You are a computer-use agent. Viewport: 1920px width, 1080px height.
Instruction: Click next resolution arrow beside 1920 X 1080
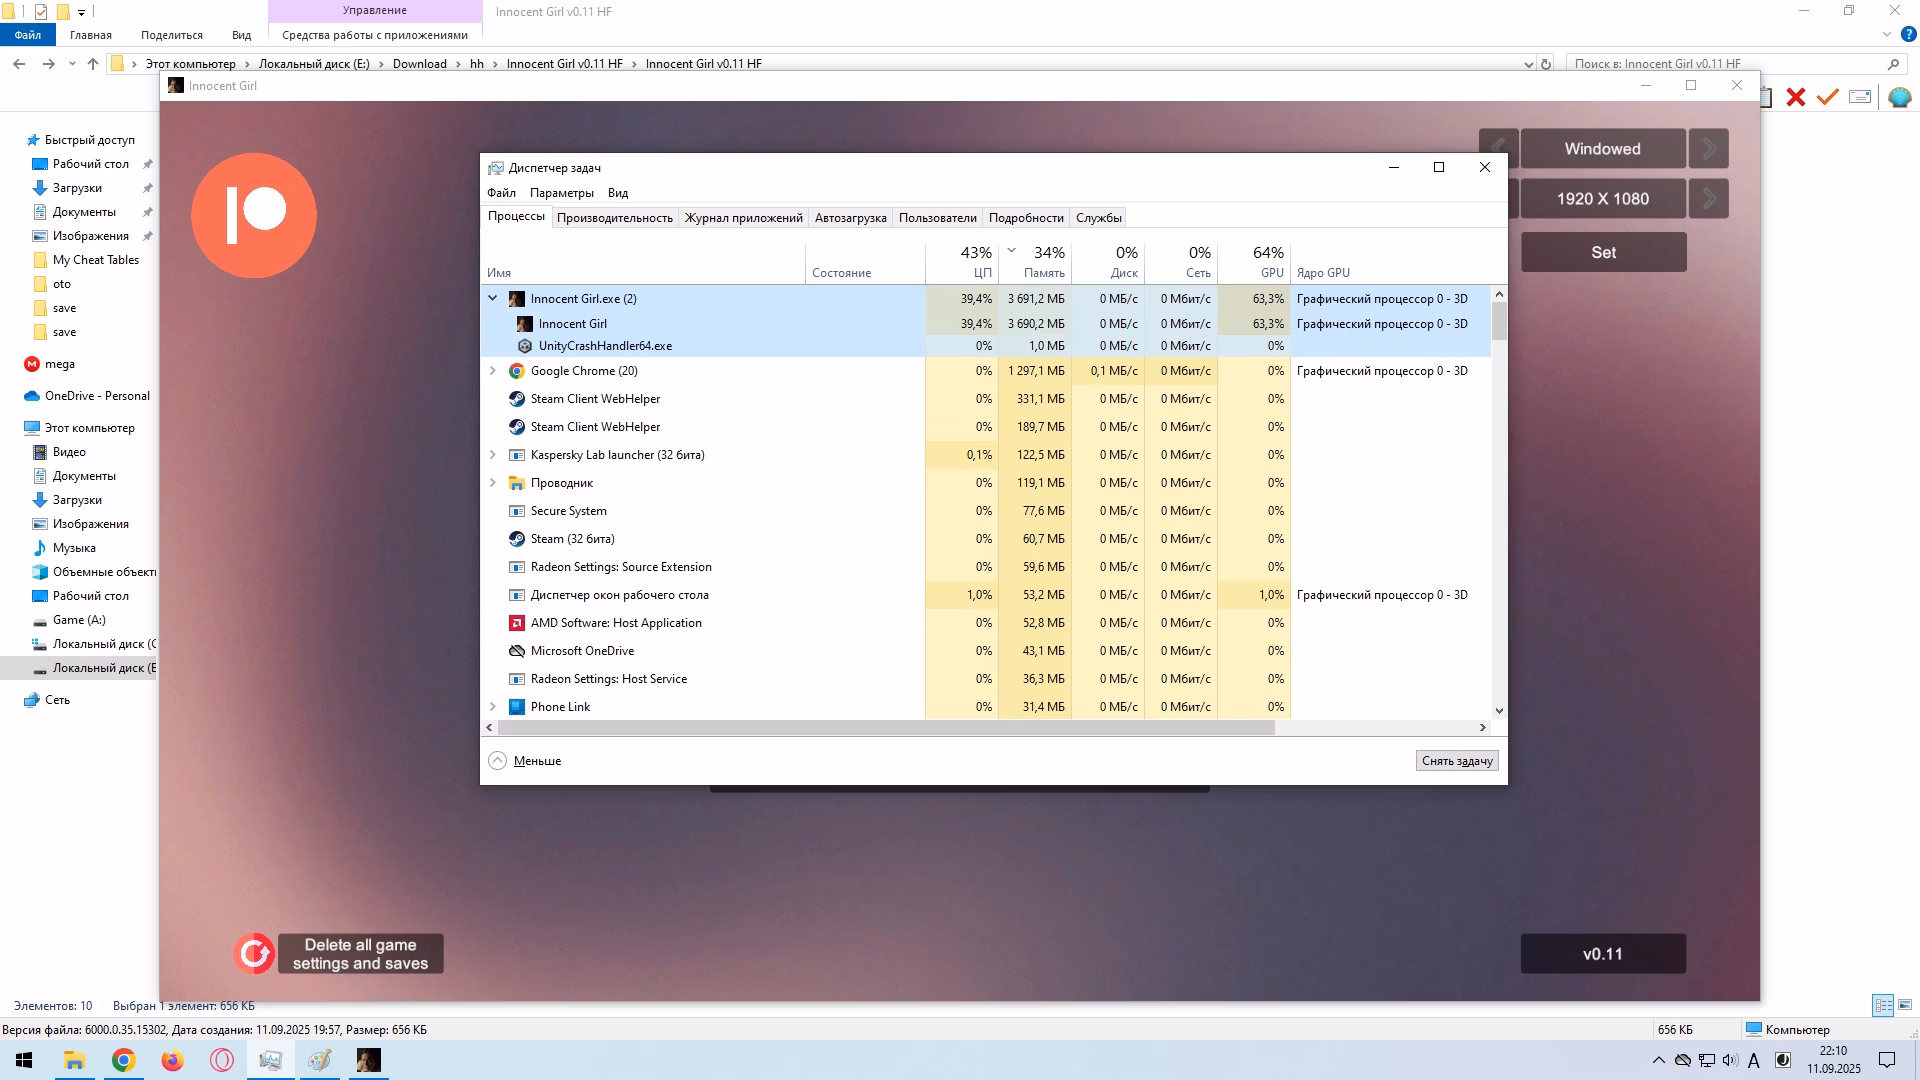tap(1709, 199)
